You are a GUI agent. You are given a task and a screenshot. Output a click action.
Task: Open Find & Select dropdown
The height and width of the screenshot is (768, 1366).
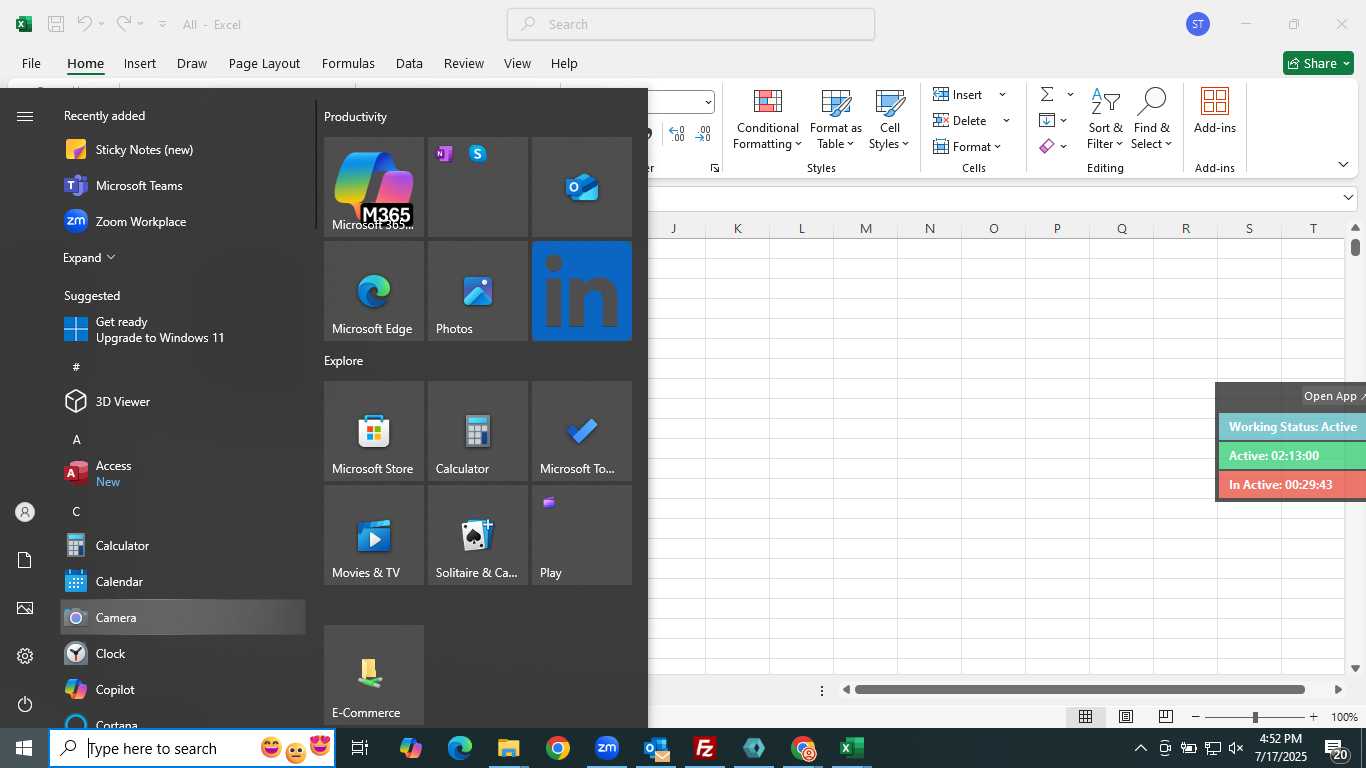pyautogui.click(x=1151, y=120)
